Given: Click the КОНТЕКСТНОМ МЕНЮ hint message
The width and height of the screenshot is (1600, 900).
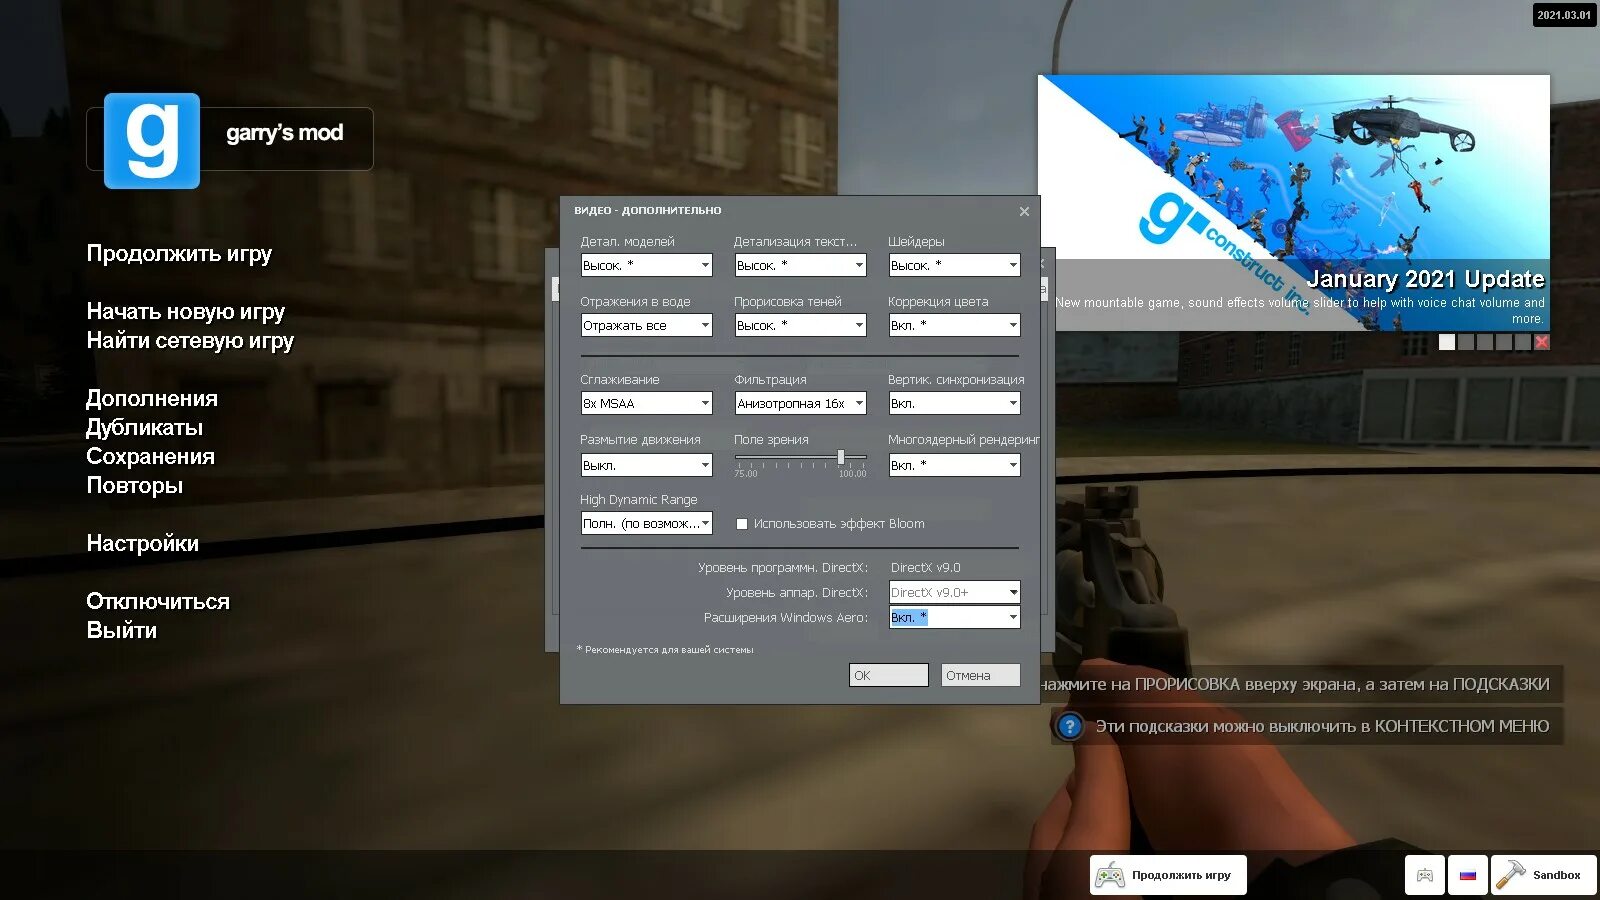Looking at the screenshot, I should (x=1307, y=726).
